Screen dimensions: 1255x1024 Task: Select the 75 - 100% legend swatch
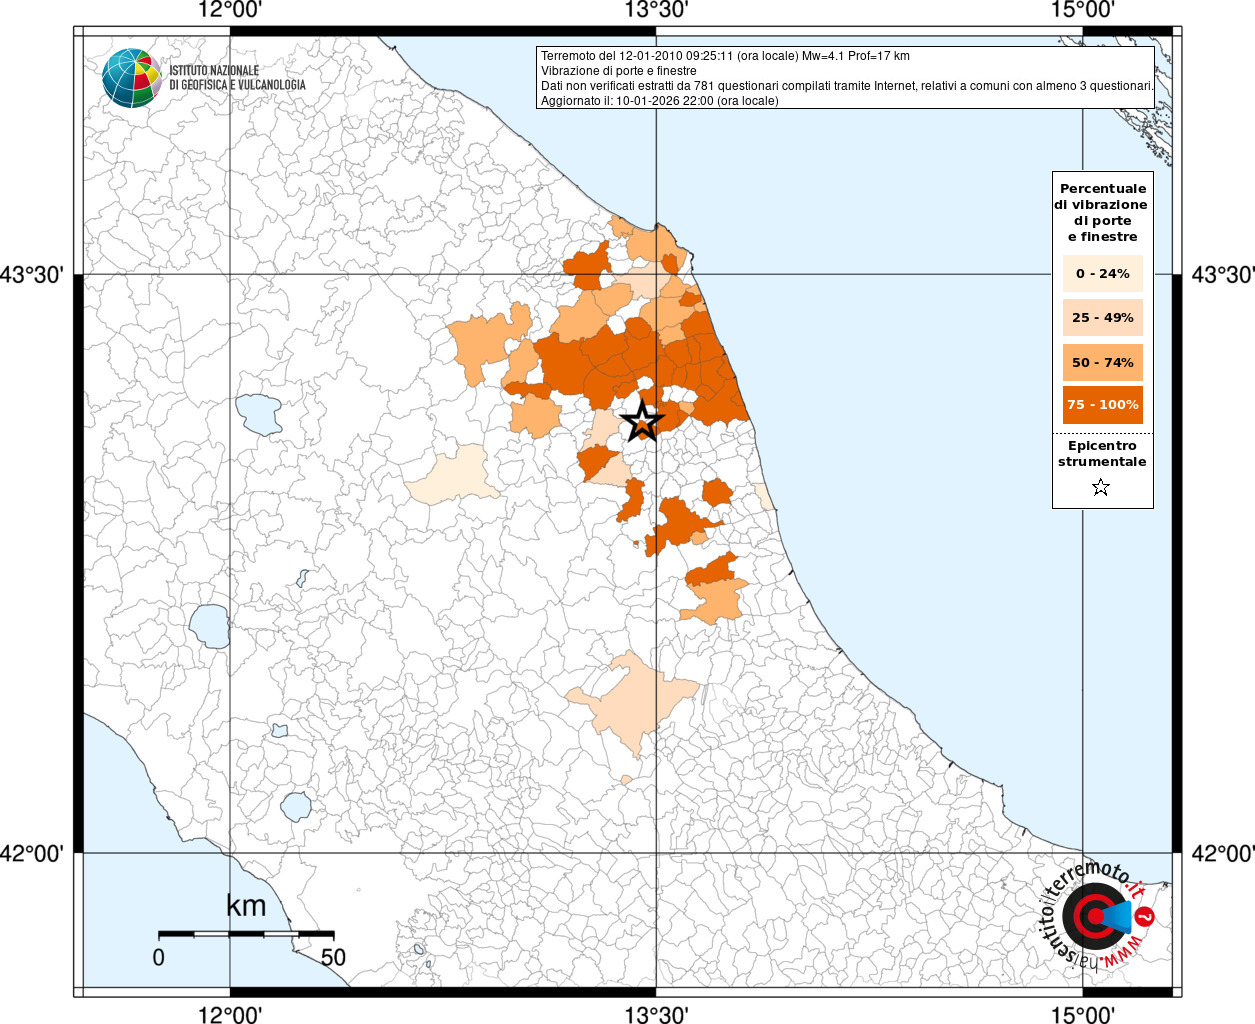point(1103,404)
